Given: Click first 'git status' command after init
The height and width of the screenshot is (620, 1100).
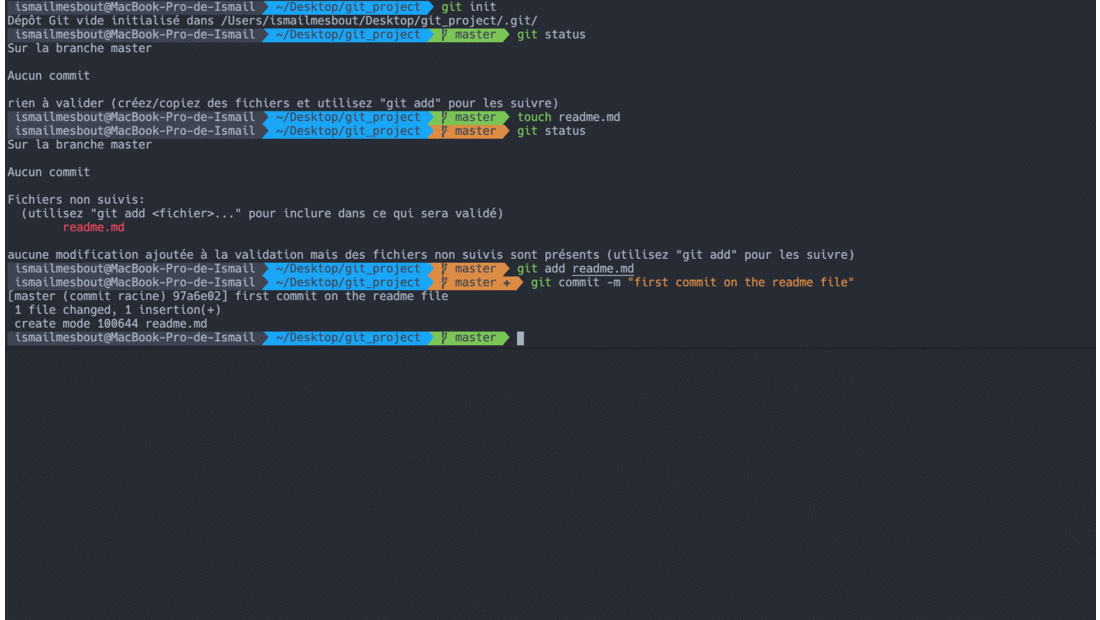Looking at the screenshot, I should click(551, 34).
